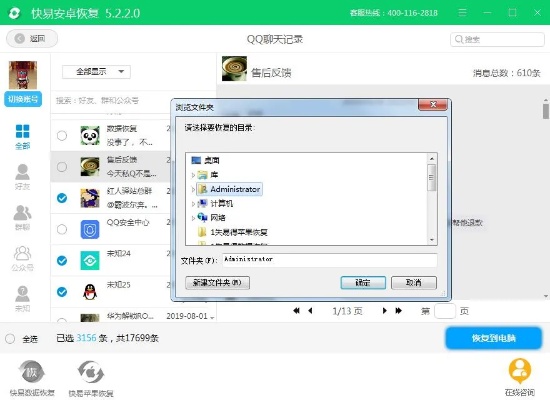Expand the Administrator folder node
The width and height of the screenshot is (550, 400).
coord(193,189)
